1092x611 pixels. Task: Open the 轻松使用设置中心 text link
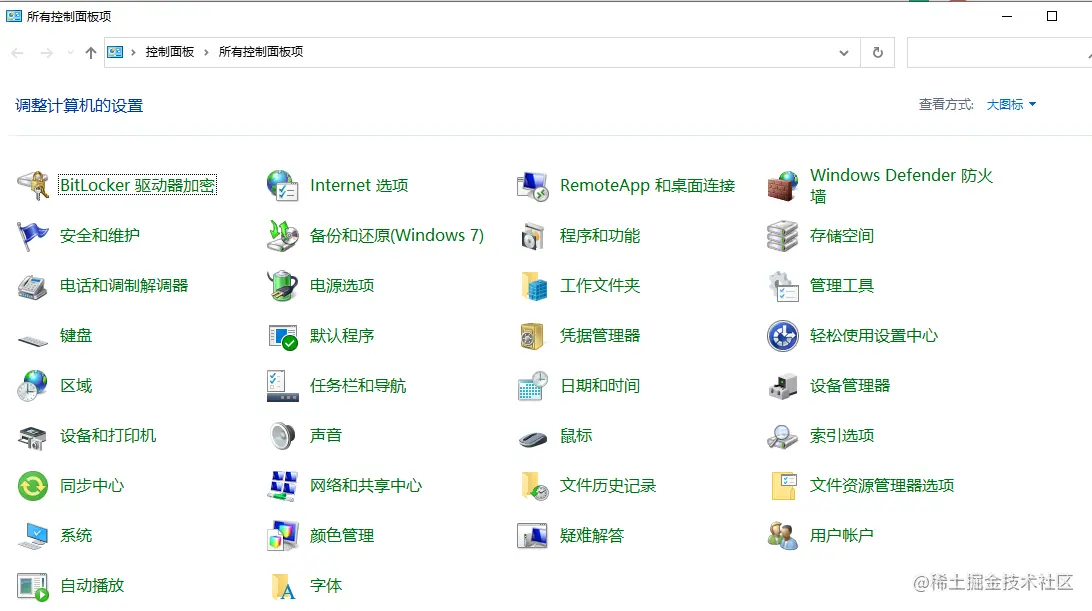click(x=873, y=336)
